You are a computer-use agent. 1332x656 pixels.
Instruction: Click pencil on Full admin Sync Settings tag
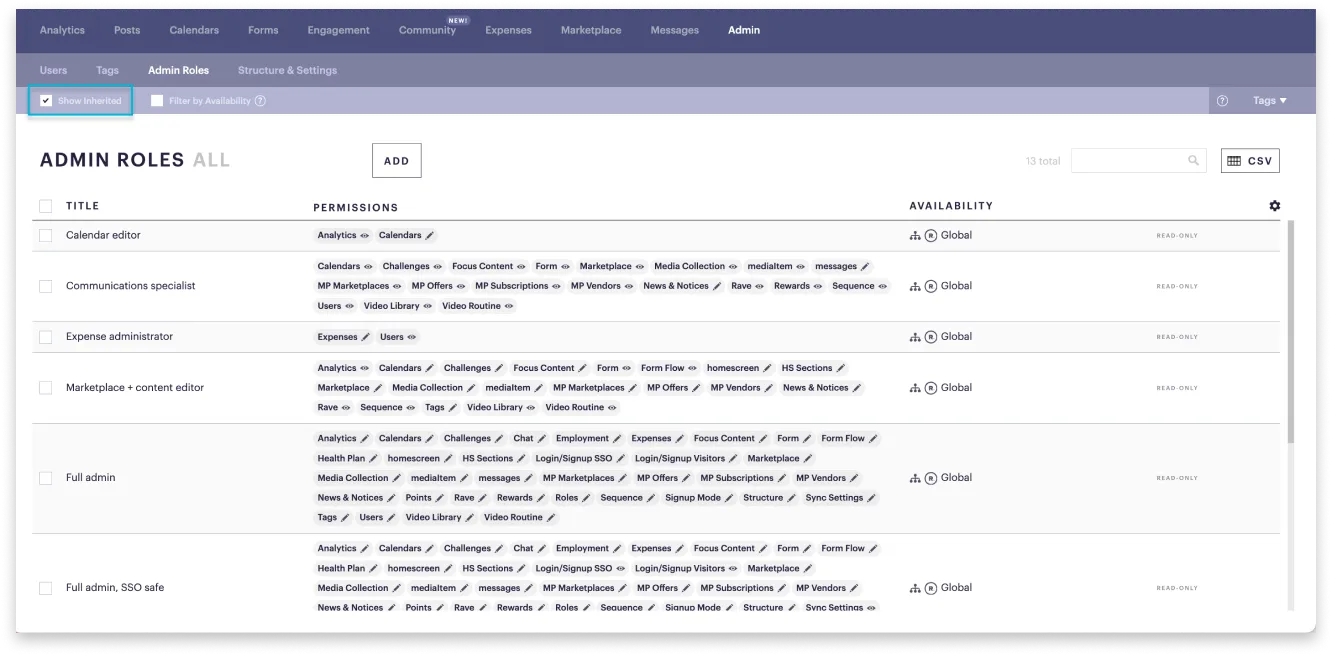[x=872, y=498]
